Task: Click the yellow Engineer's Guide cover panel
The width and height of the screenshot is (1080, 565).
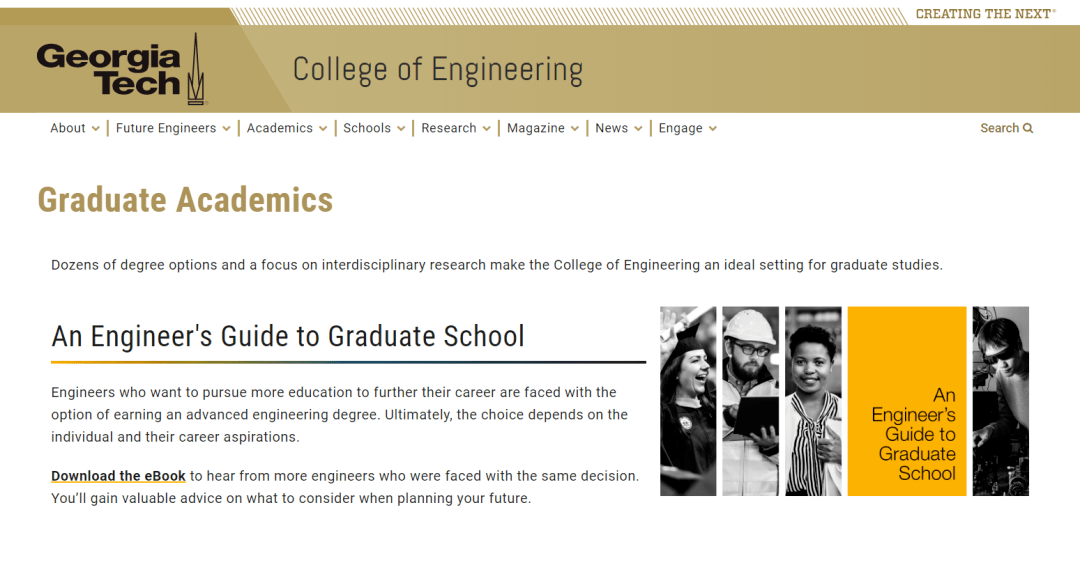Action: click(906, 401)
